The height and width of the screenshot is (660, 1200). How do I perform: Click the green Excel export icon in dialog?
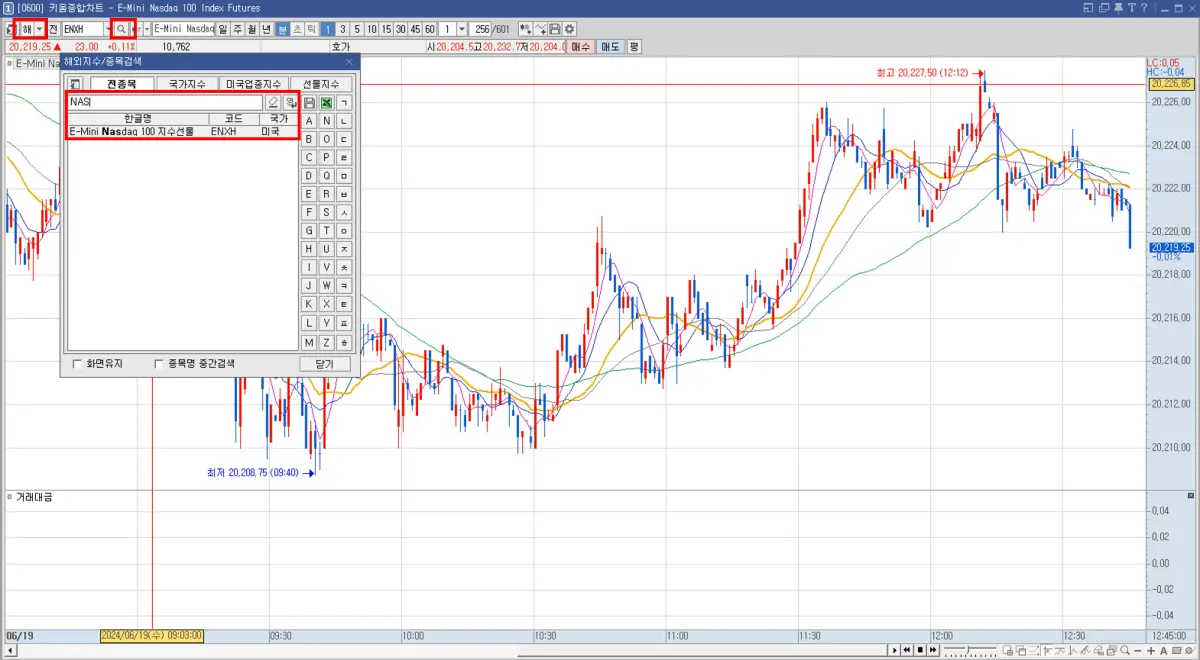(326, 102)
